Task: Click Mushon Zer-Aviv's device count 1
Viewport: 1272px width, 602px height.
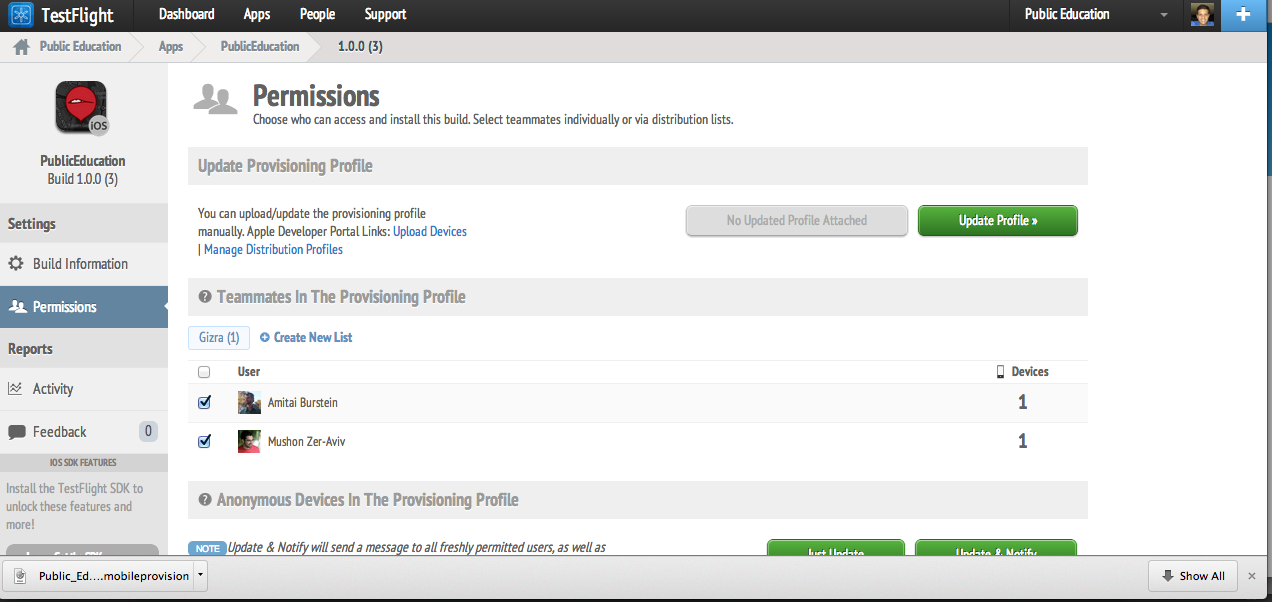Action: pyautogui.click(x=1022, y=441)
